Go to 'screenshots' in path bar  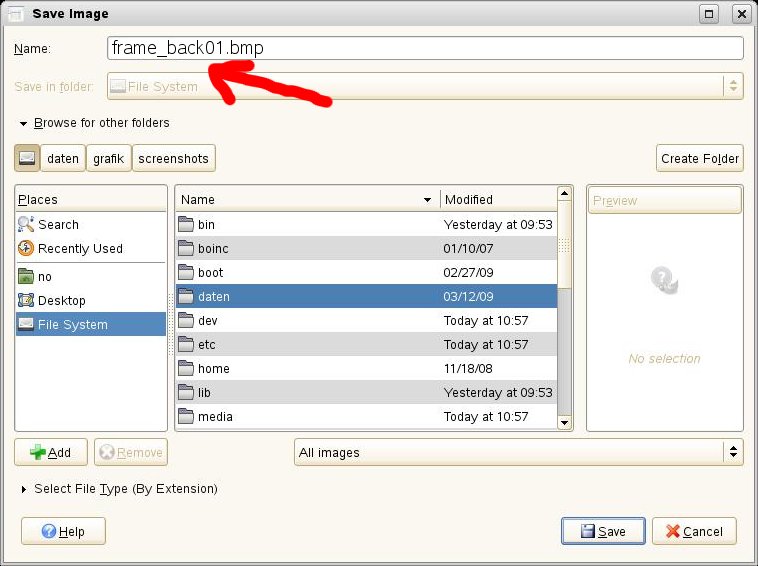(x=174, y=158)
